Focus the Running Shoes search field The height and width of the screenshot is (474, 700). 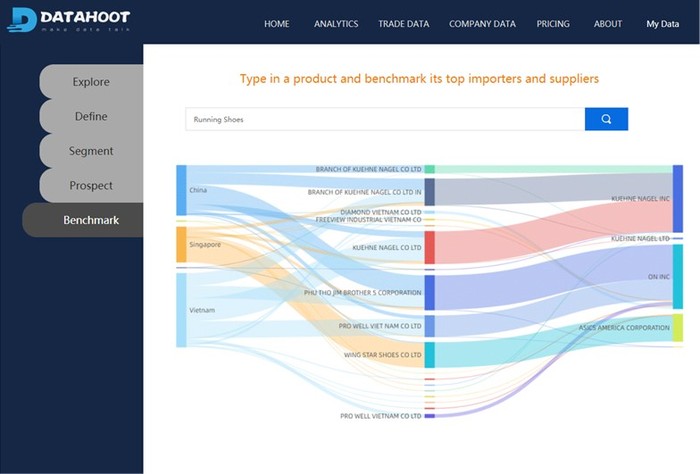tap(385, 119)
